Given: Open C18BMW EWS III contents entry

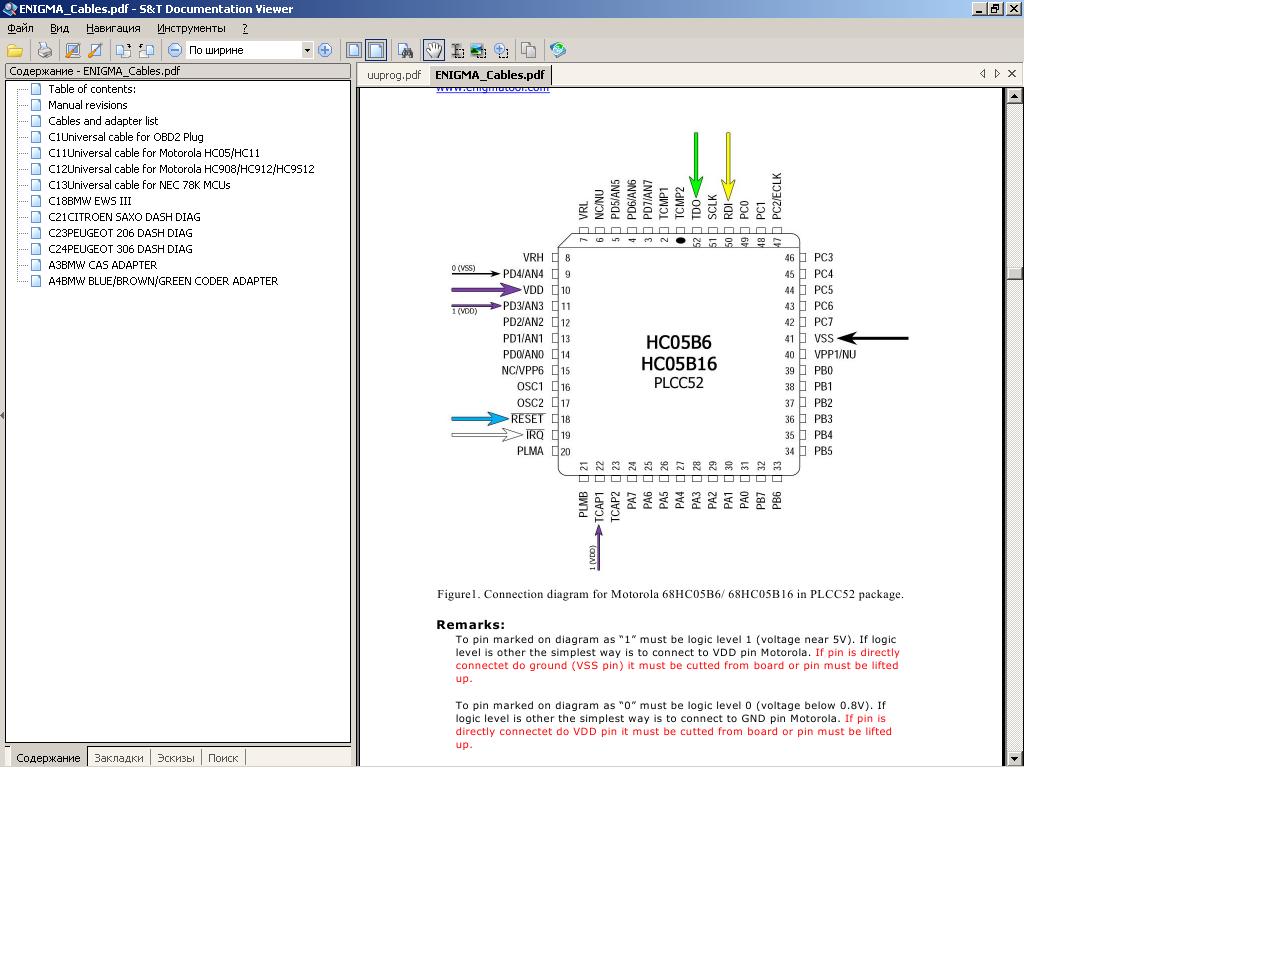Looking at the screenshot, I should (90, 201).
